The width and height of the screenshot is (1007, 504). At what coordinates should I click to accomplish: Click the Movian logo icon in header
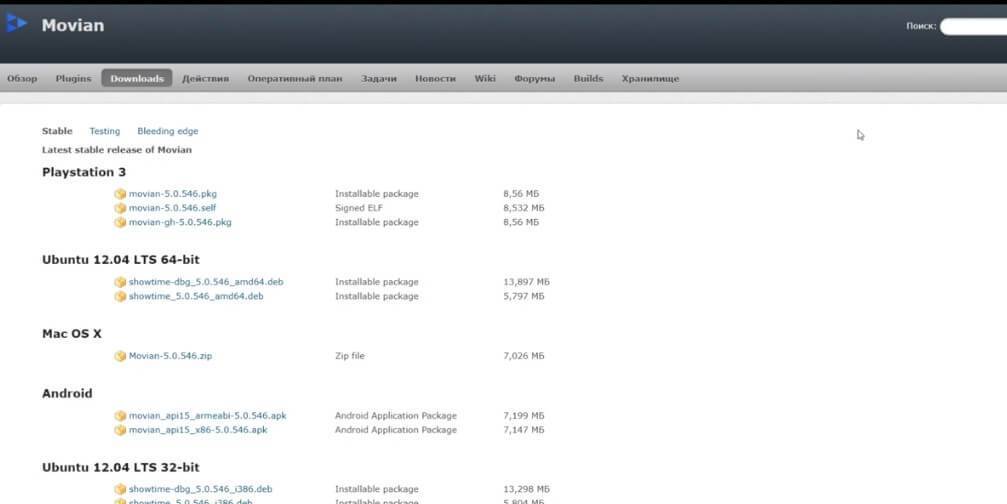16,23
